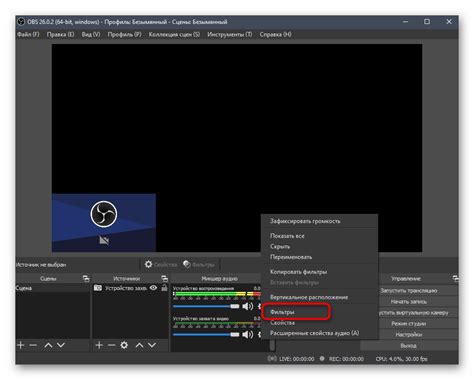Click the audio mixer vertical scrollbar
The image size is (474, 380).
[x=272, y=345]
